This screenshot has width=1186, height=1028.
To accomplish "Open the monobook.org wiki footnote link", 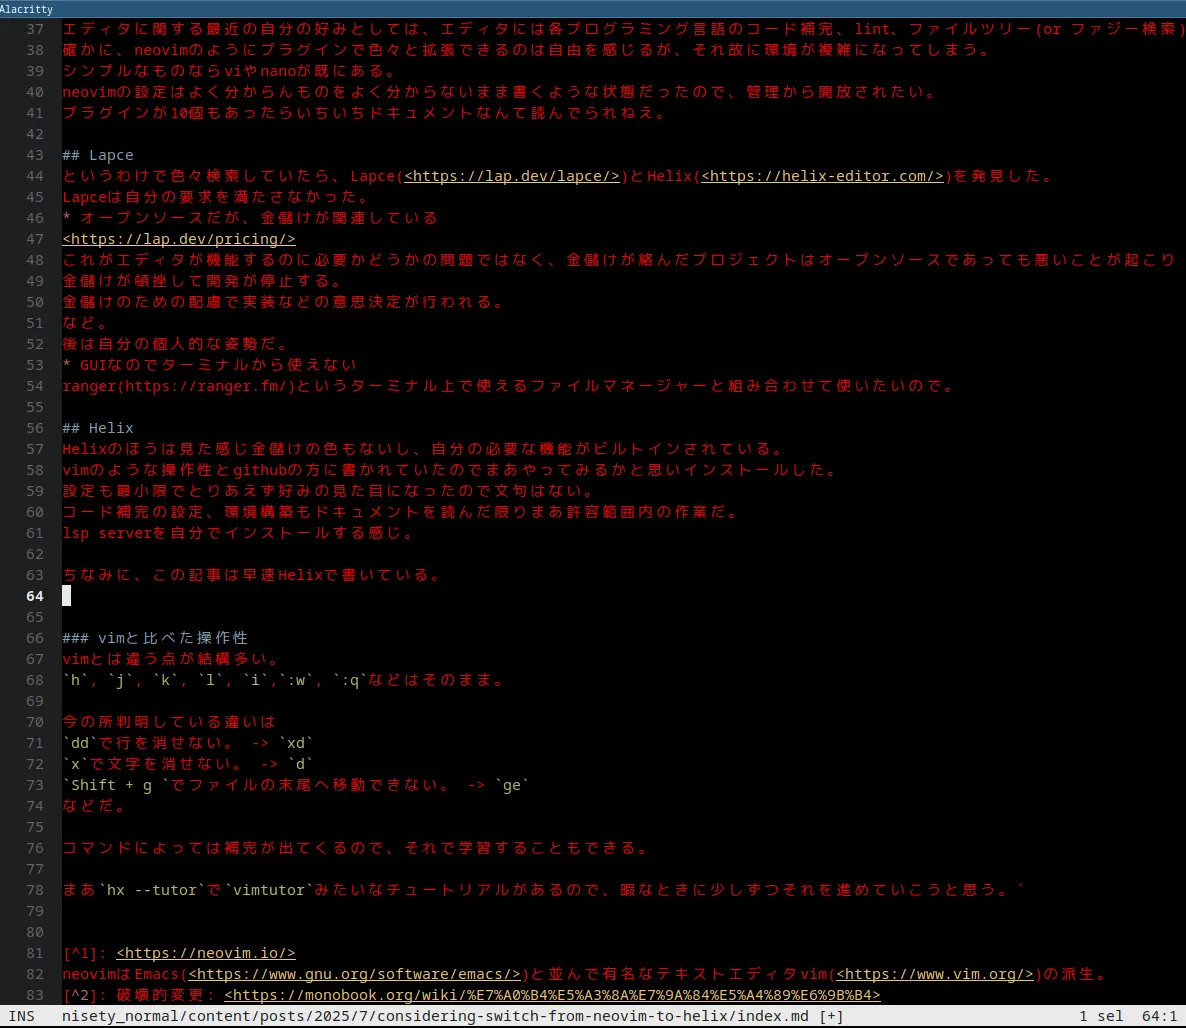I will (x=552, y=995).
